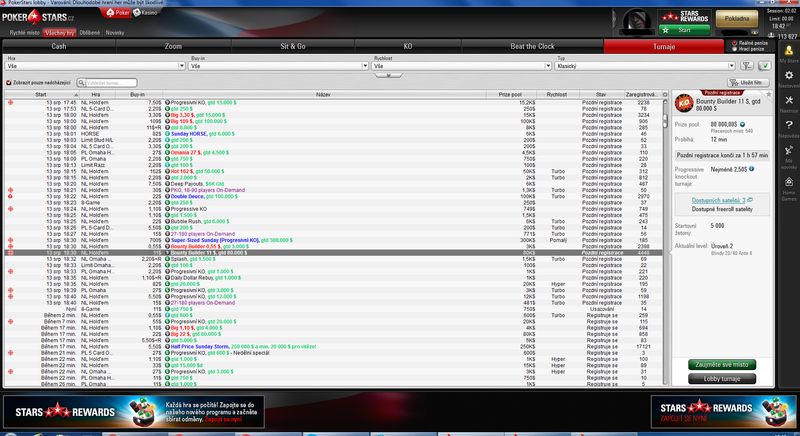Click Stars Rewards Start button
Viewport: 800px width, 436px height.
[684, 30]
